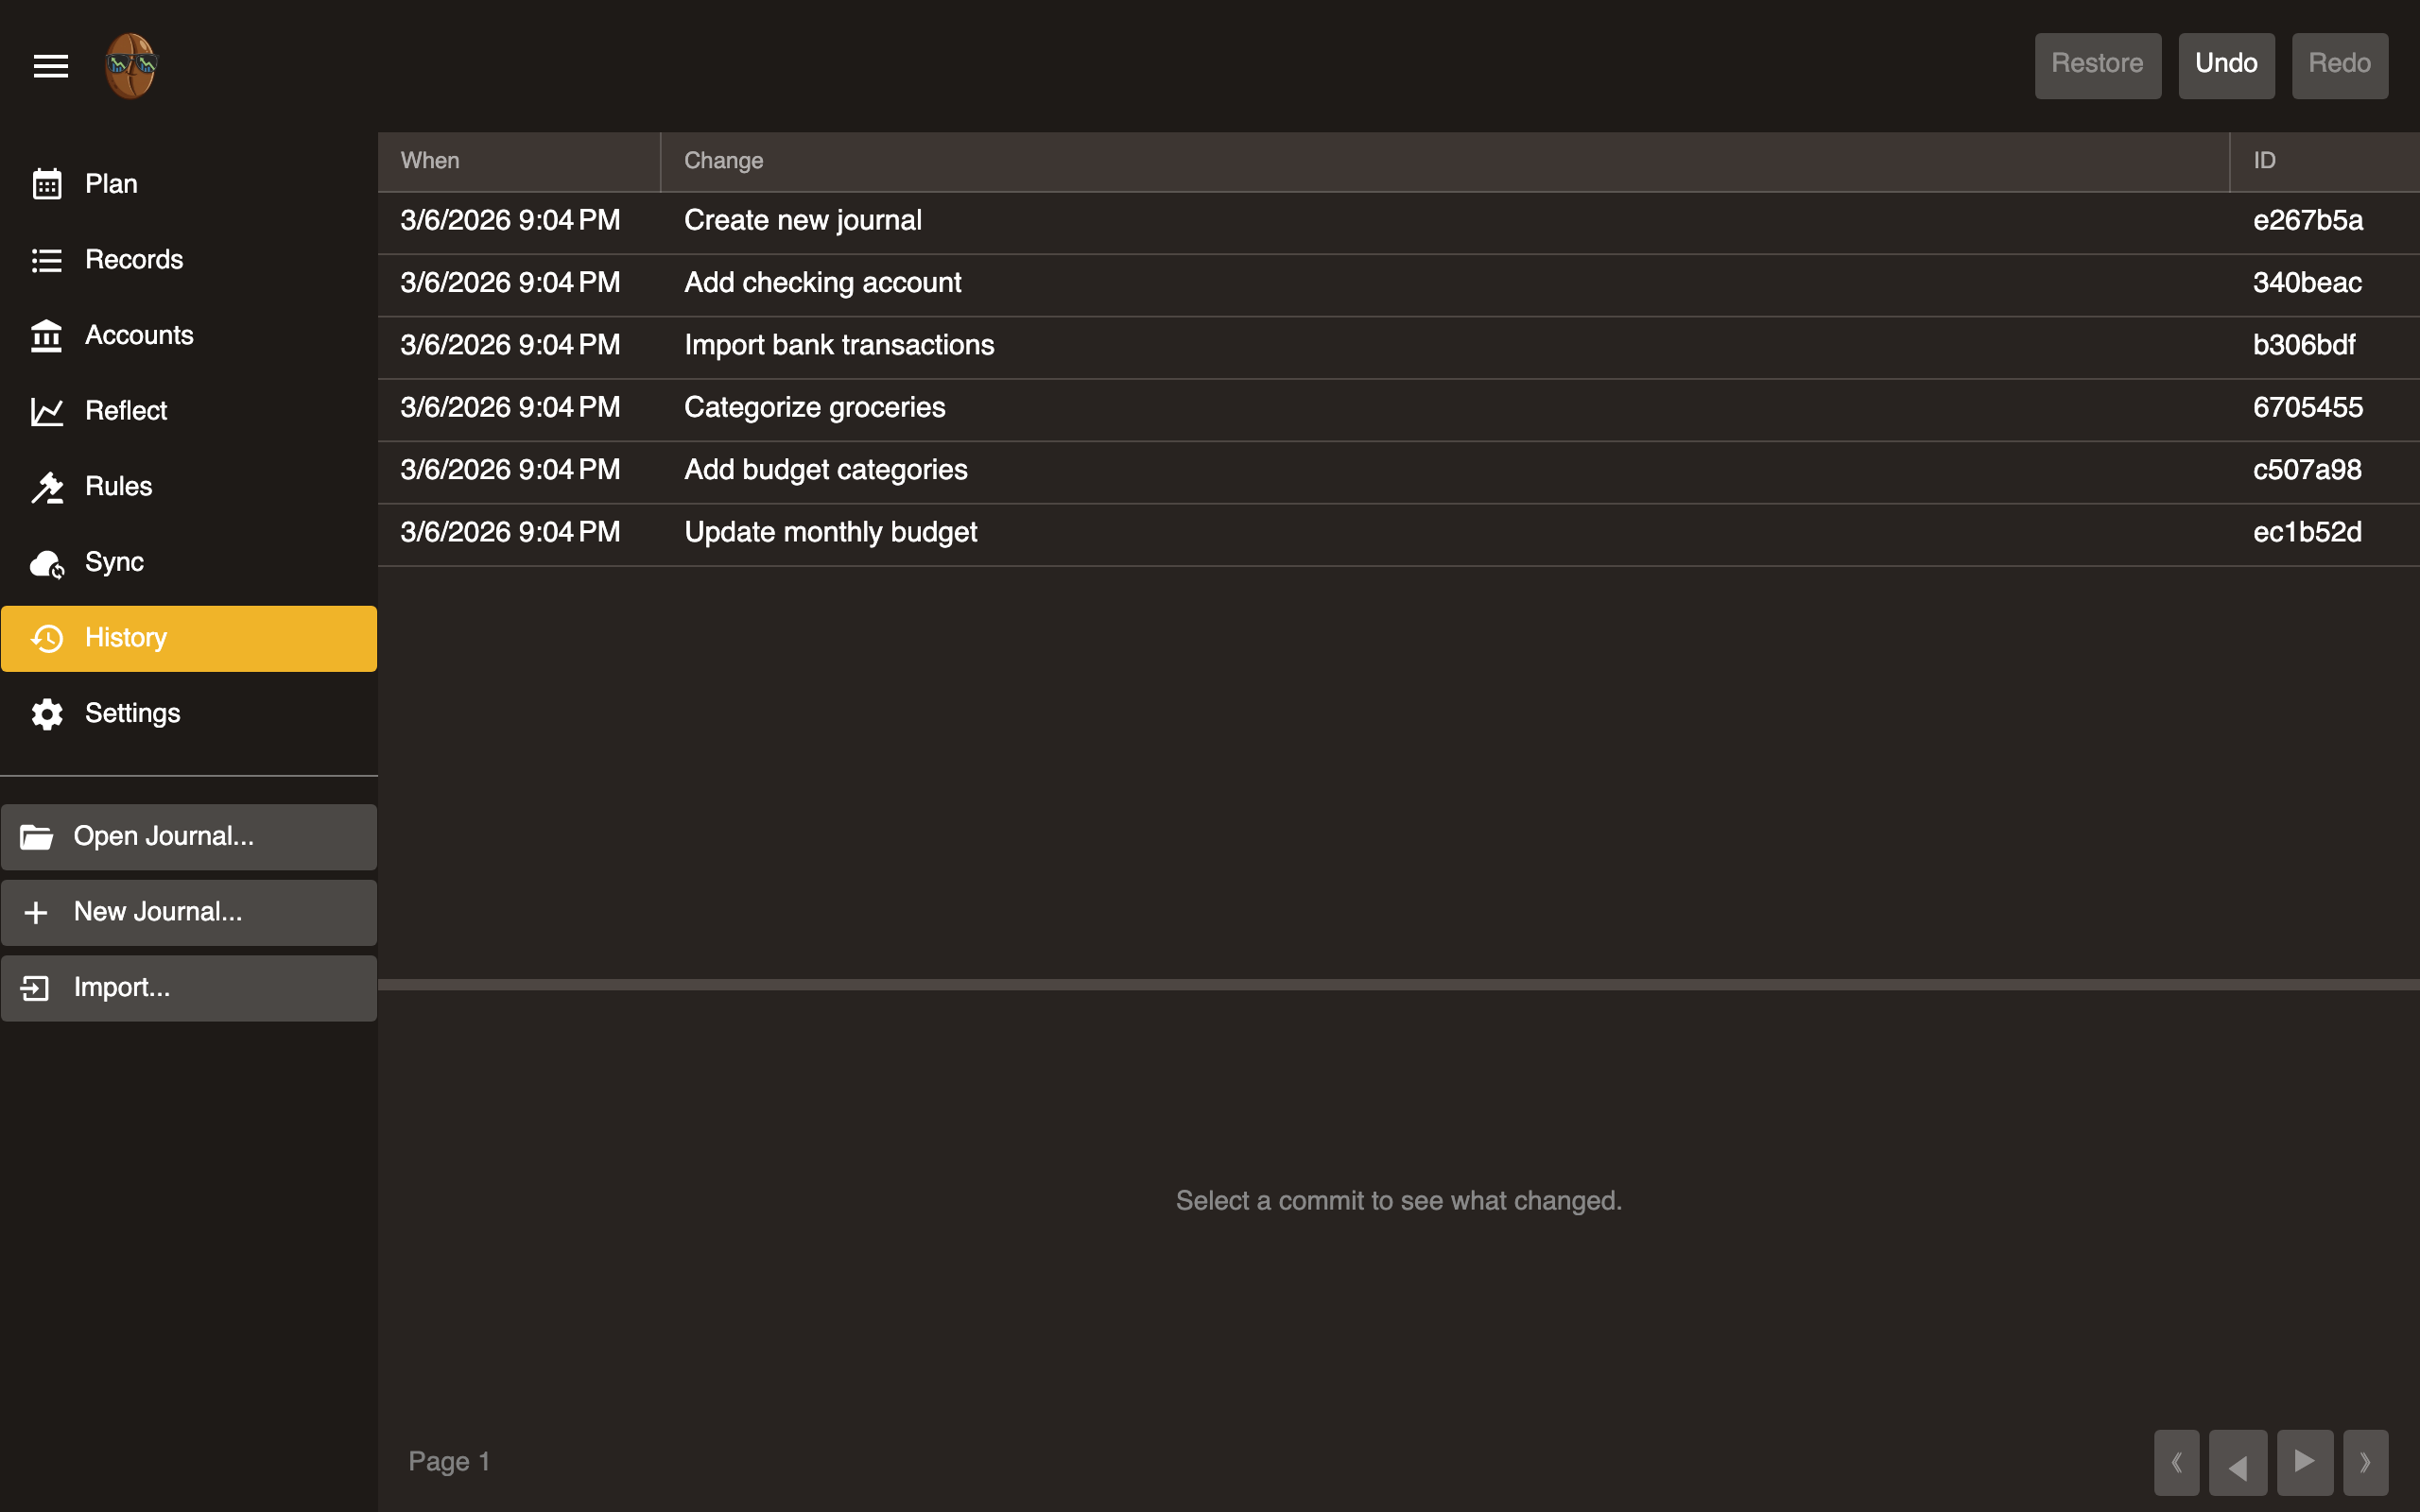Open Rules via the gavel icon

pyautogui.click(x=47, y=487)
